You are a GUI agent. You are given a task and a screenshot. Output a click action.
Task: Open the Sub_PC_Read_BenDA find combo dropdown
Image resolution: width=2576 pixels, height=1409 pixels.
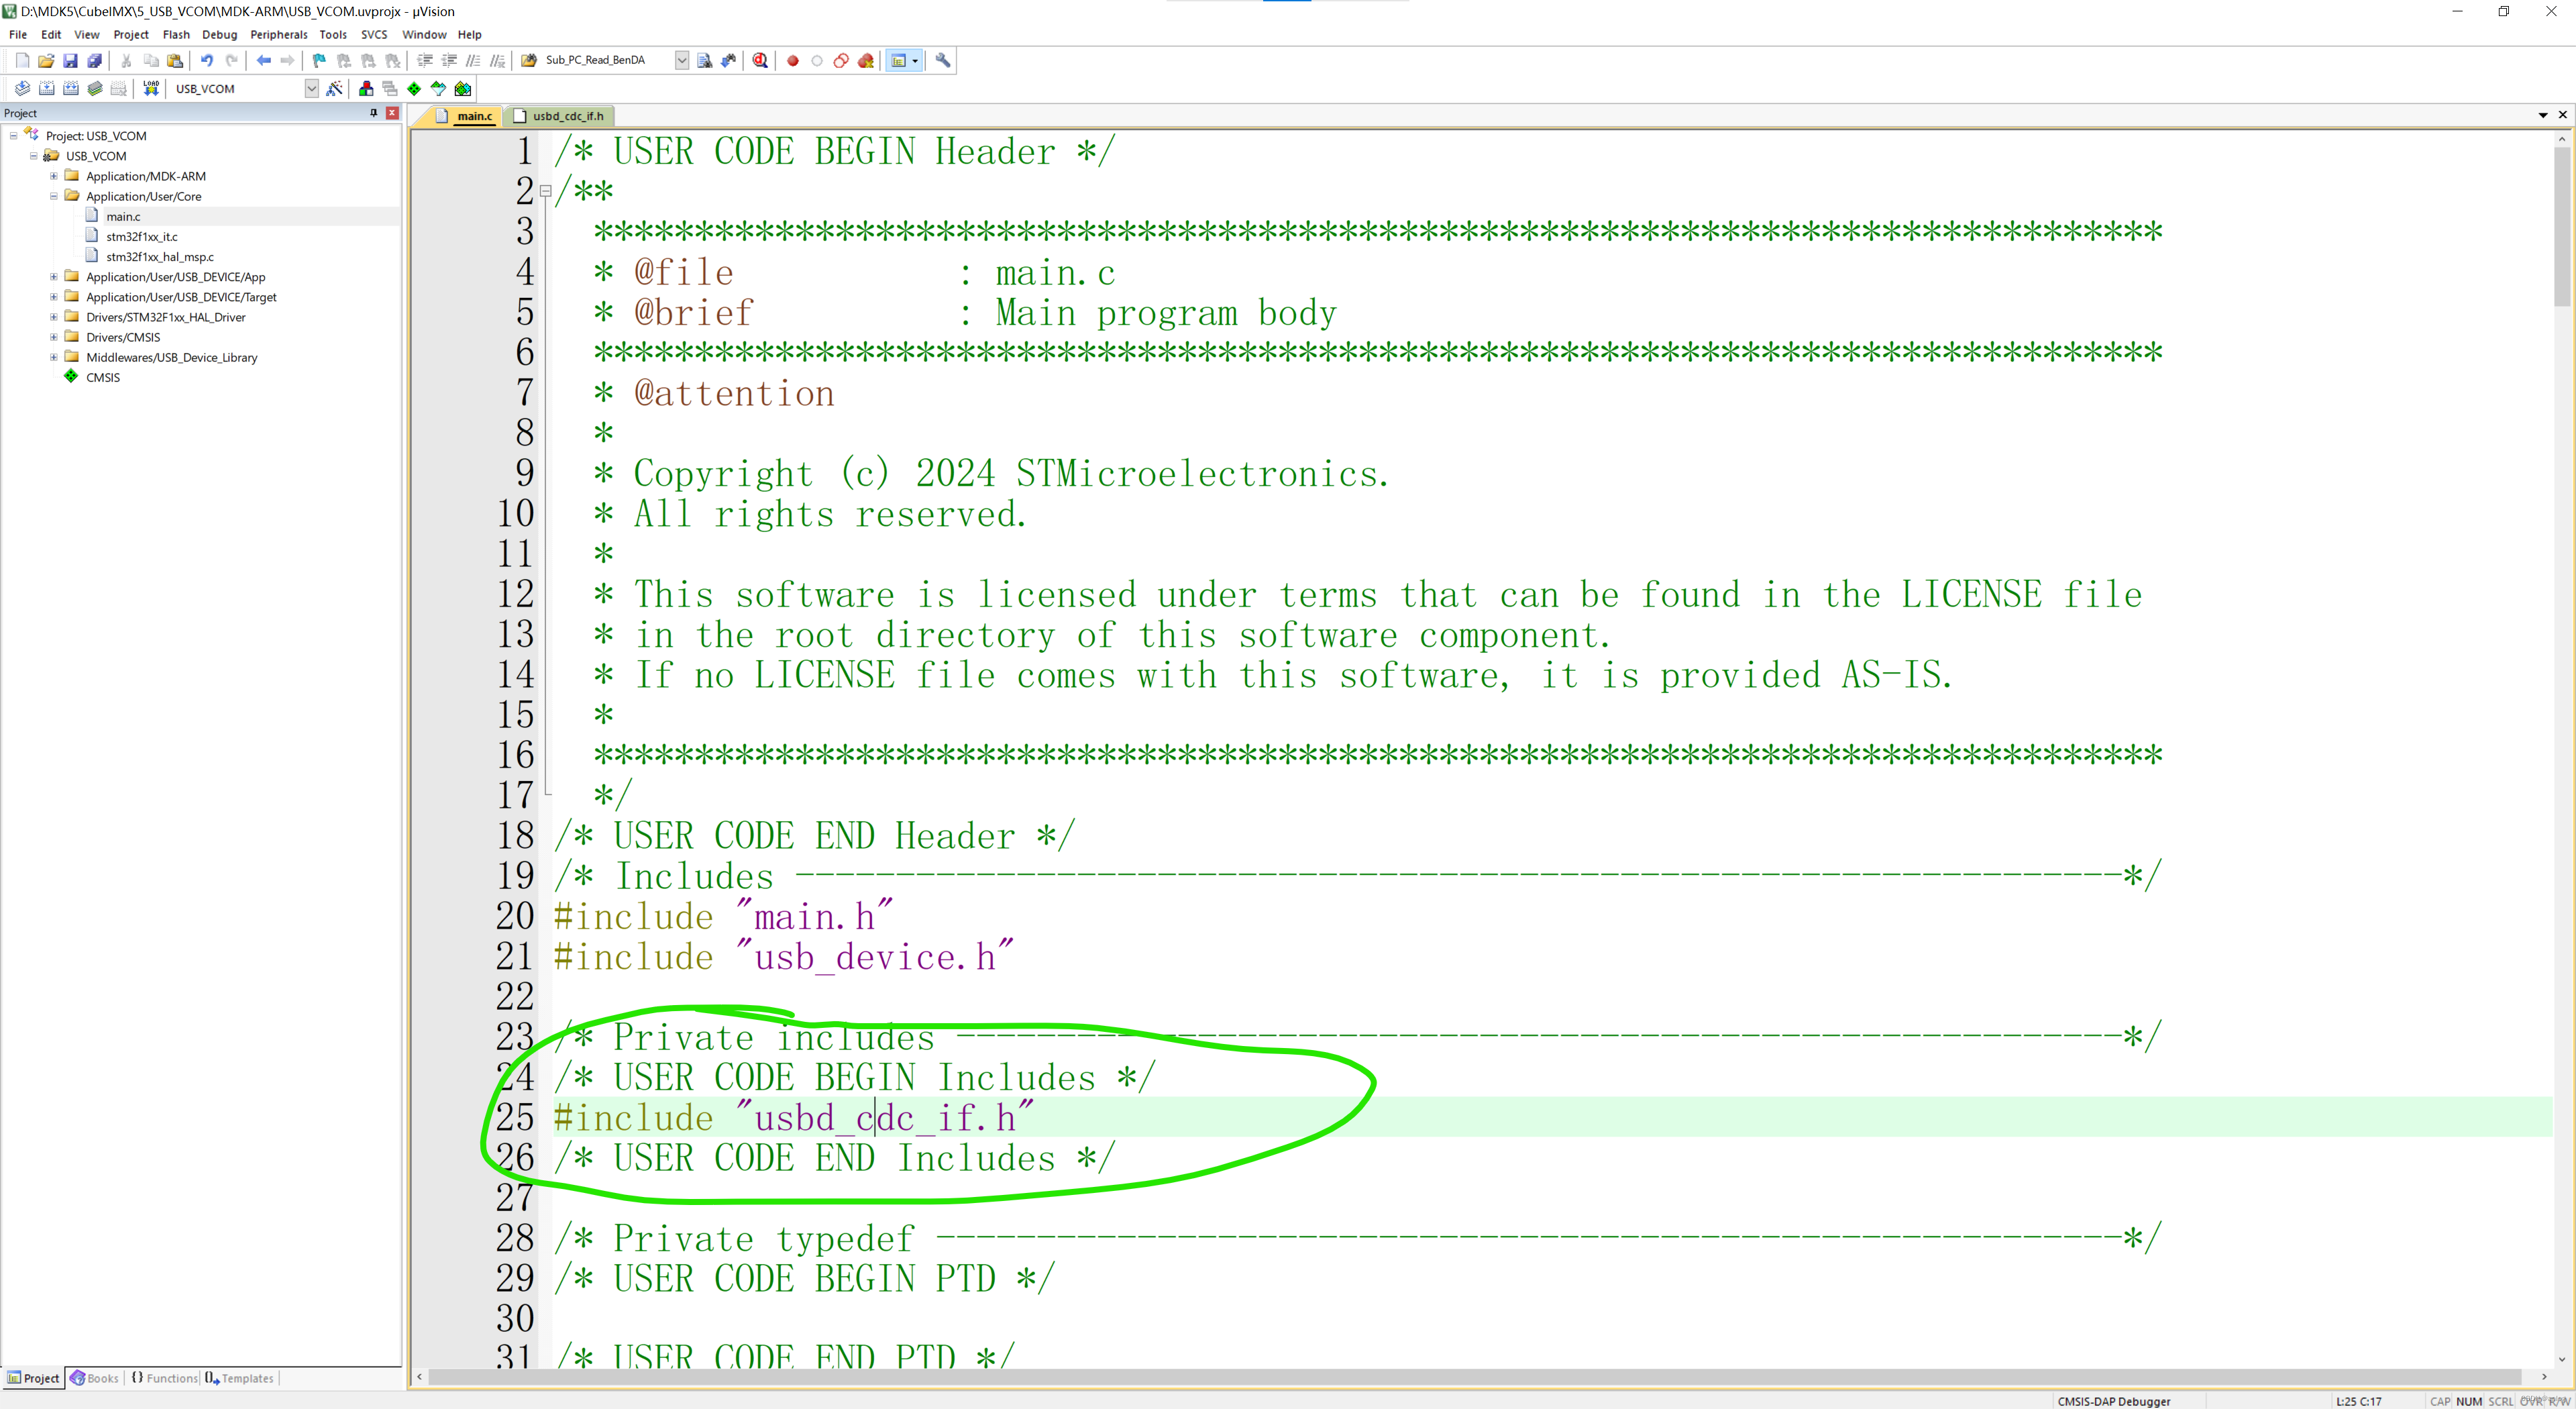click(681, 60)
